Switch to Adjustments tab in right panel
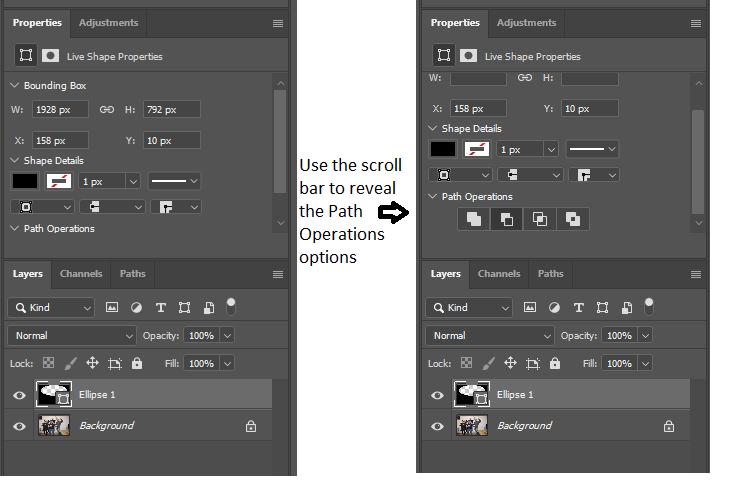 point(526,23)
